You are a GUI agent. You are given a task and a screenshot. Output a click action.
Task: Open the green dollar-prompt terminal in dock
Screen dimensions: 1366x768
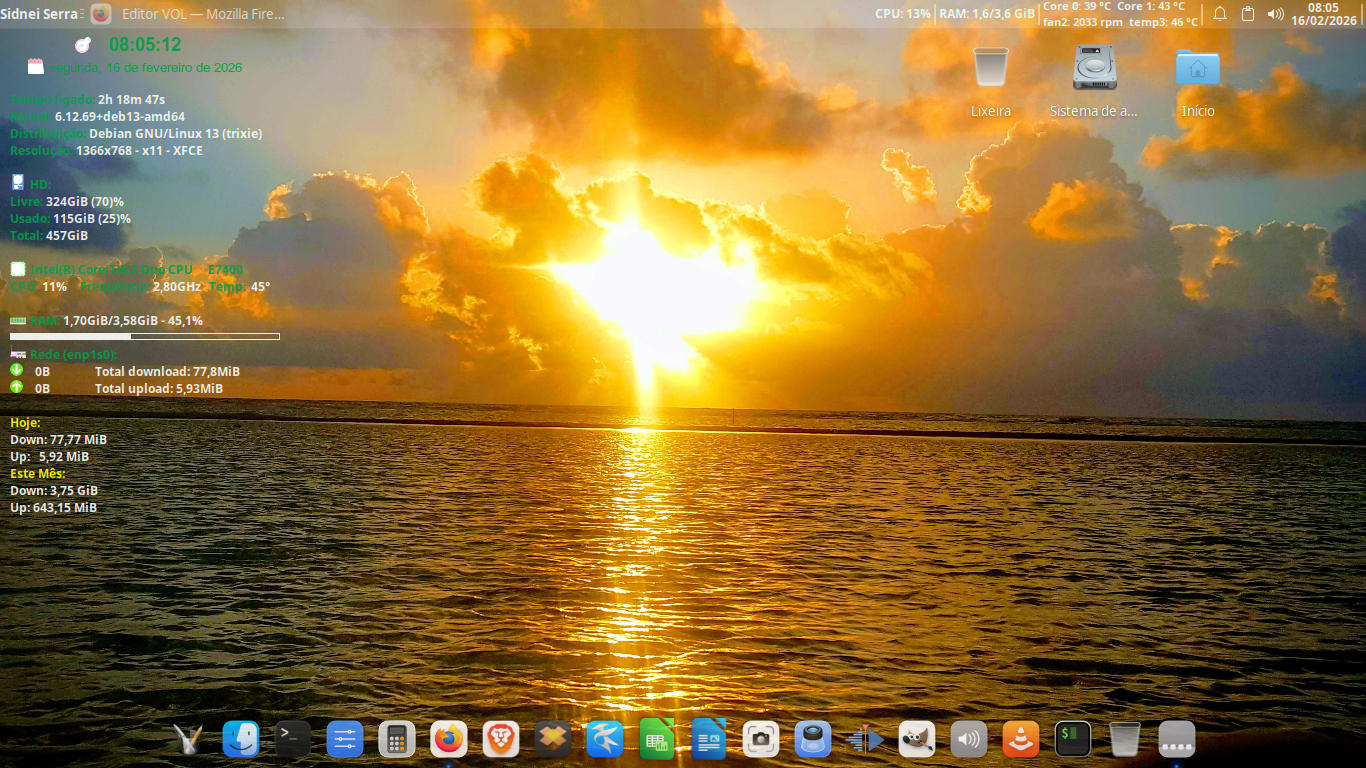point(1073,740)
